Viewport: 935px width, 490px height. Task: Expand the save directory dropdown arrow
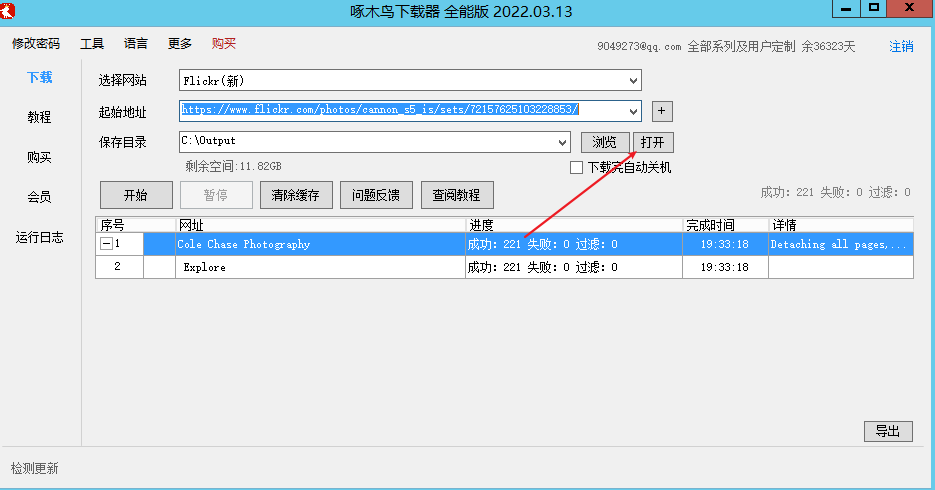pos(562,142)
